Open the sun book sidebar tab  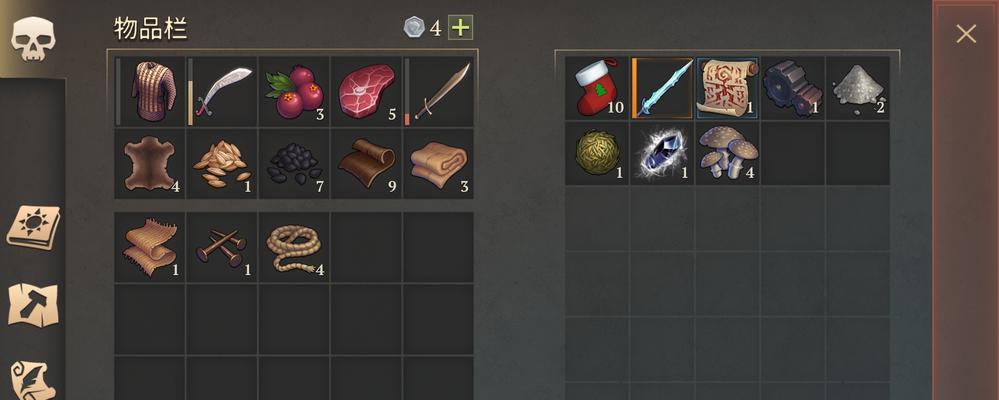[x=34, y=227]
